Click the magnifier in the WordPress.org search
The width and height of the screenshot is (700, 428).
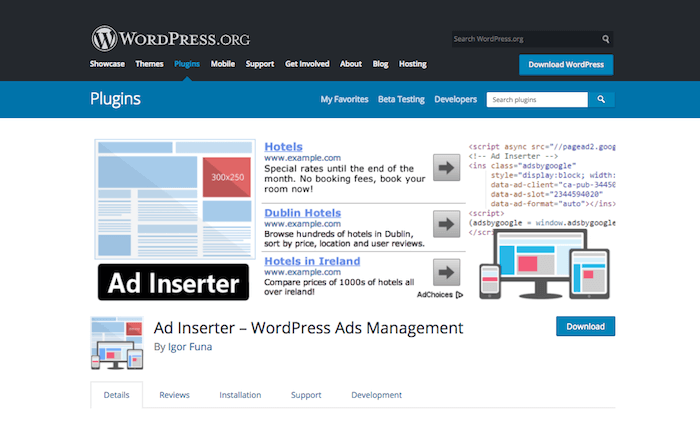tap(605, 39)
